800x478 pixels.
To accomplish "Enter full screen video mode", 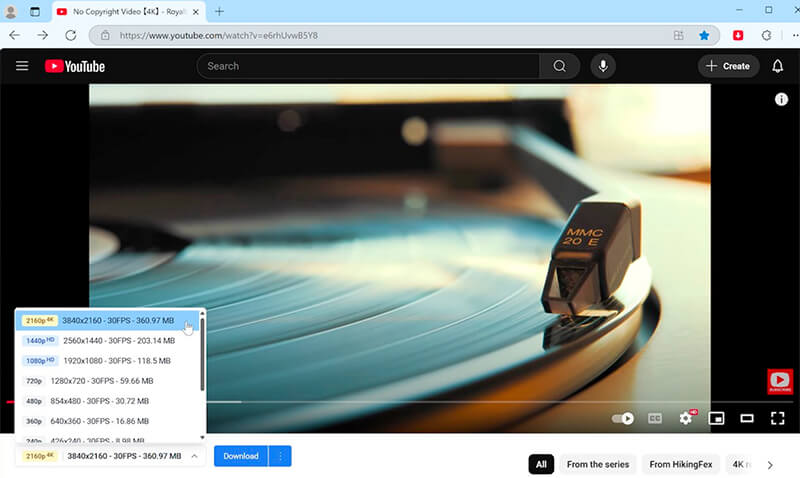I will click(x=778, y=418).
